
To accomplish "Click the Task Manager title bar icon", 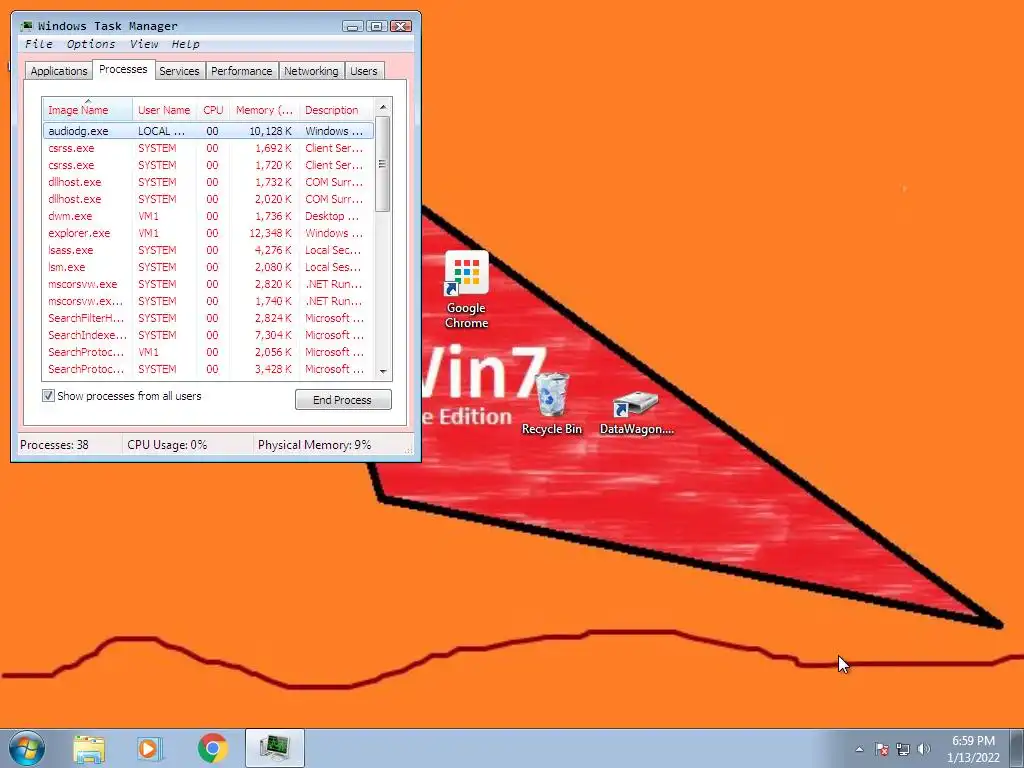I will point(27,26).
